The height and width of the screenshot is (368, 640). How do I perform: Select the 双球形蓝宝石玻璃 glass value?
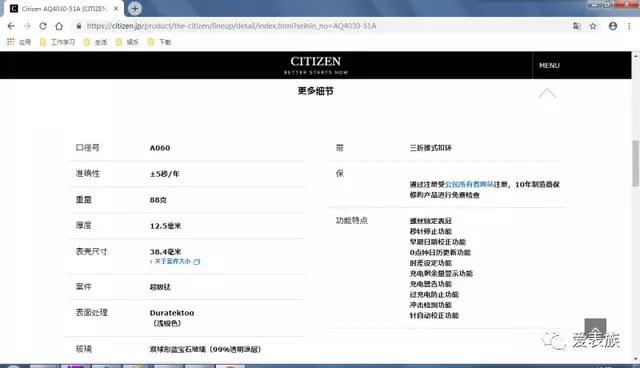coord(205,349)
